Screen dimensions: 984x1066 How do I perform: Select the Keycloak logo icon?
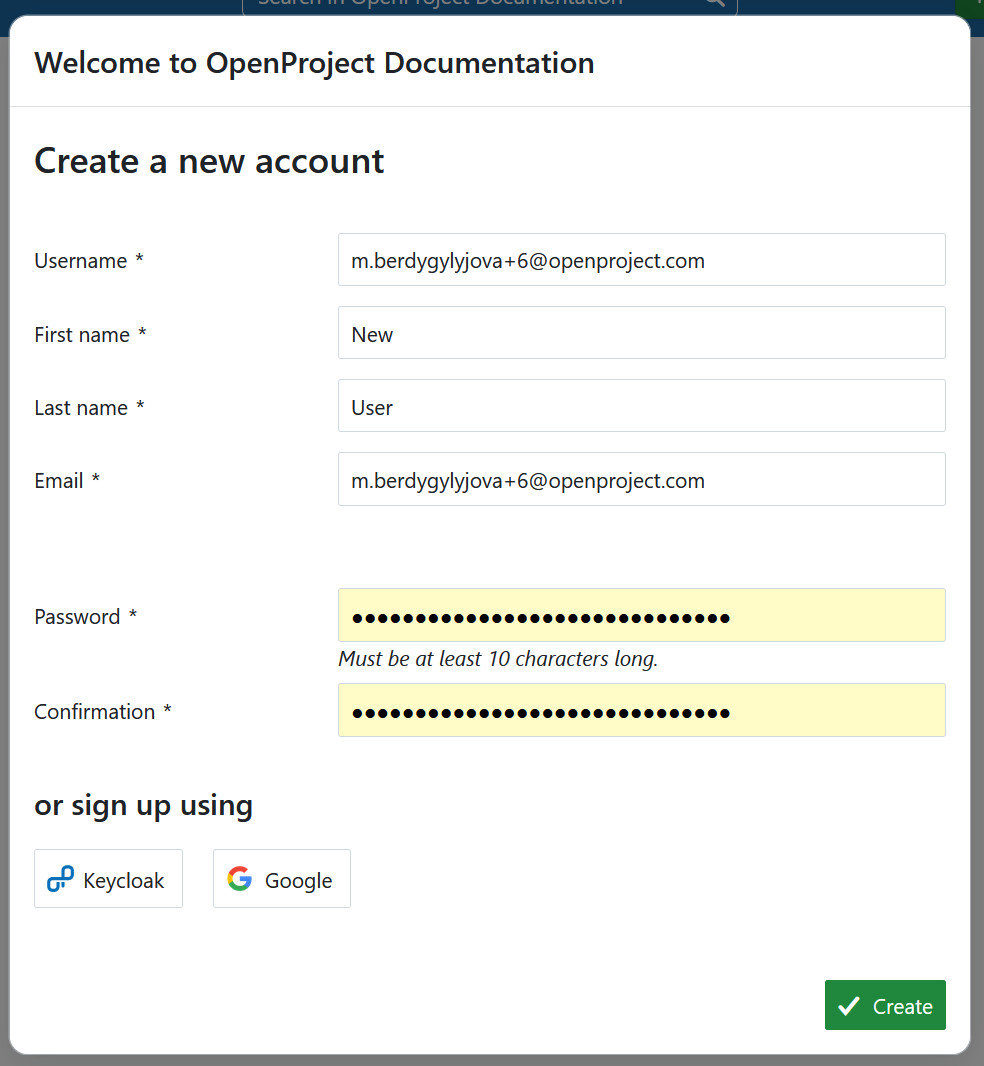click(x=59, y=878)
